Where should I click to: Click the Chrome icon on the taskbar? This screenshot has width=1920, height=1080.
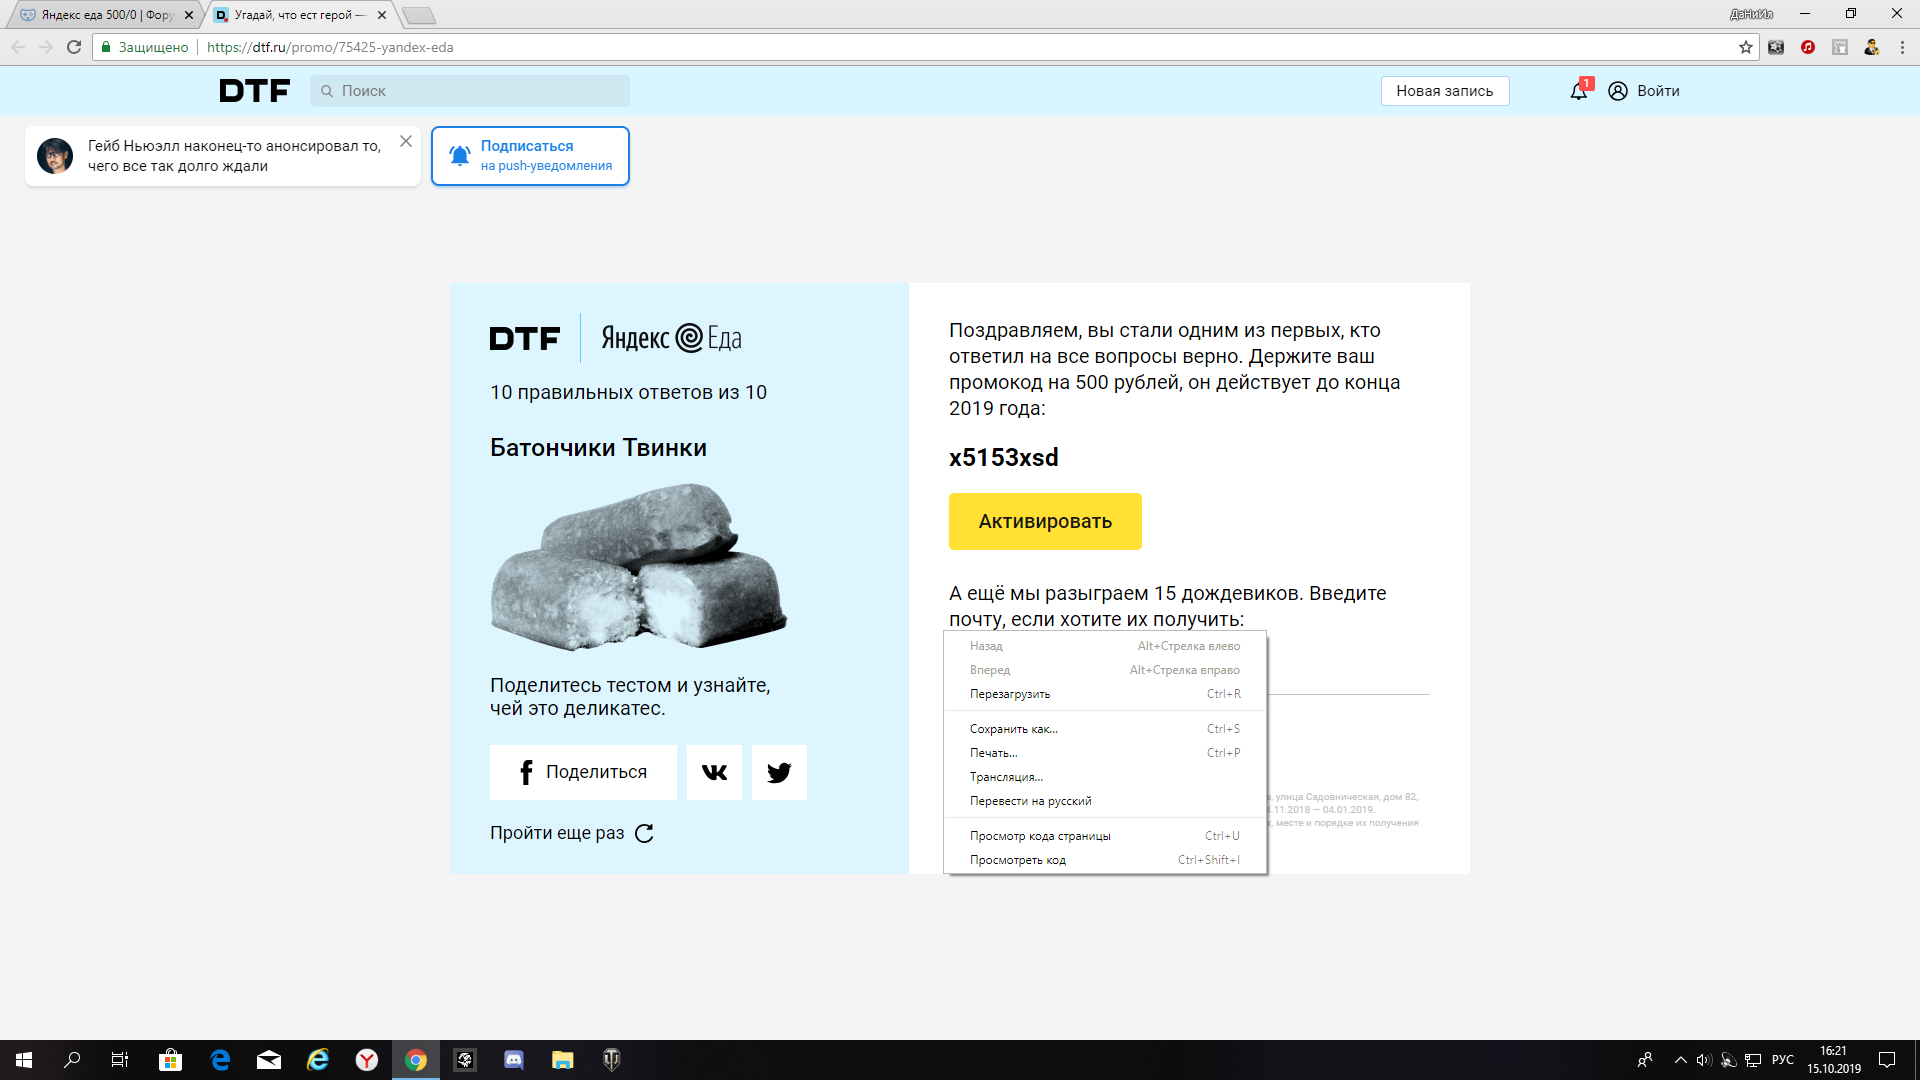[416, 1060]
